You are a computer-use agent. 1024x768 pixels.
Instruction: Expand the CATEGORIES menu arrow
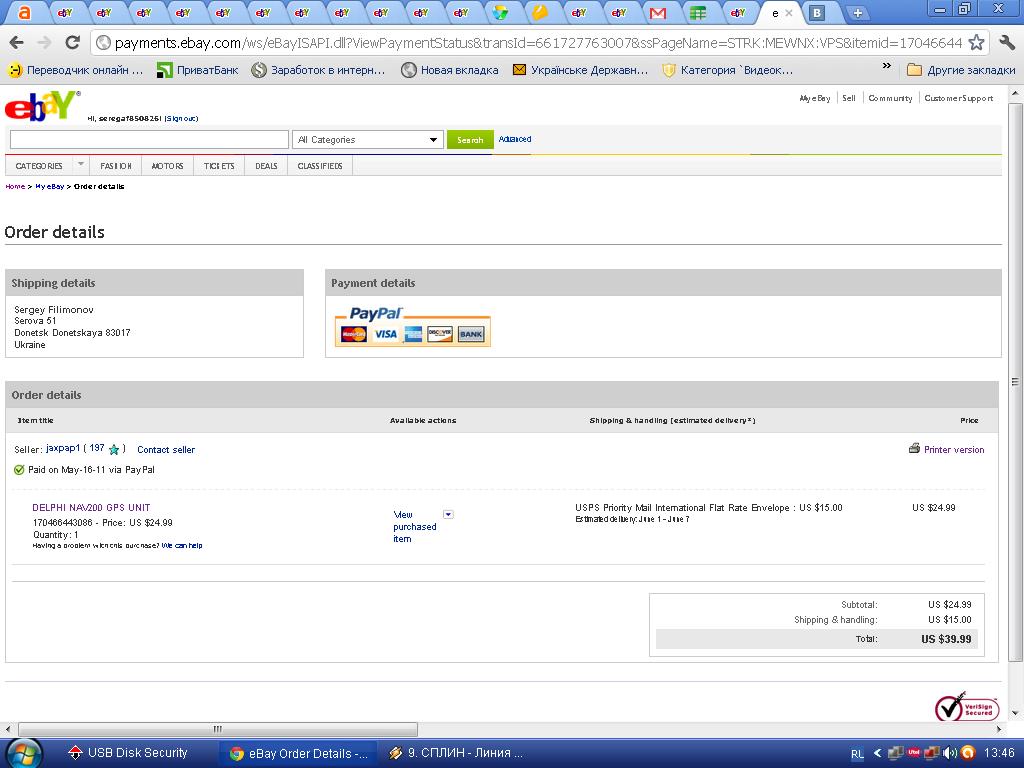coord(81,163)
